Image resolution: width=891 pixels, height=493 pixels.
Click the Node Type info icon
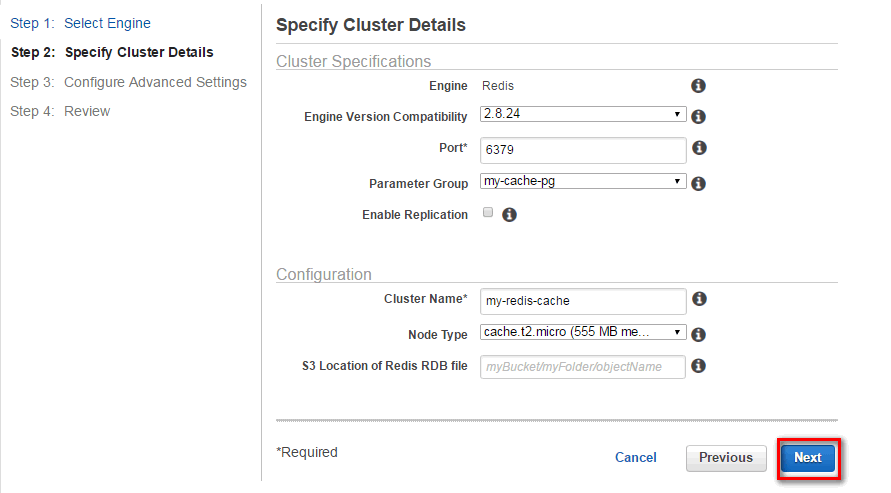pos(698,335)
